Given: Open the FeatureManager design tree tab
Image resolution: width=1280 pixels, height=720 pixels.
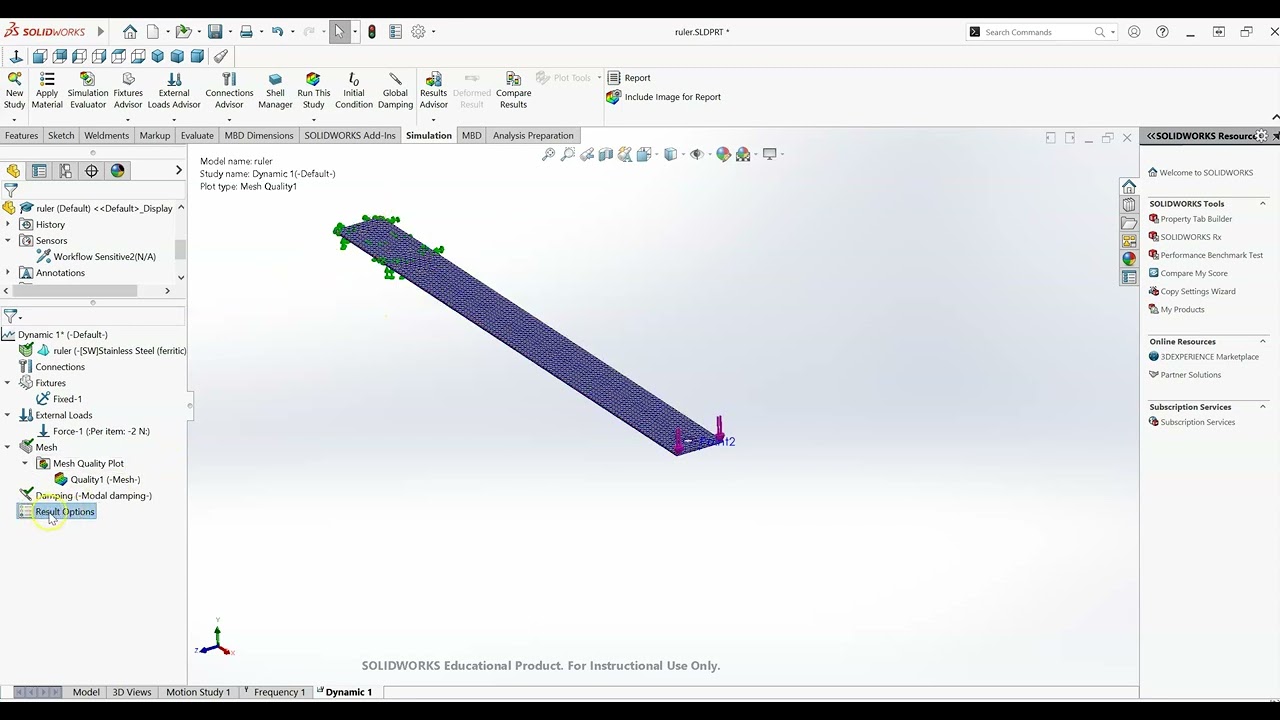Looking at the screenshot, I should pyautogui.click(x=13, y=171).
